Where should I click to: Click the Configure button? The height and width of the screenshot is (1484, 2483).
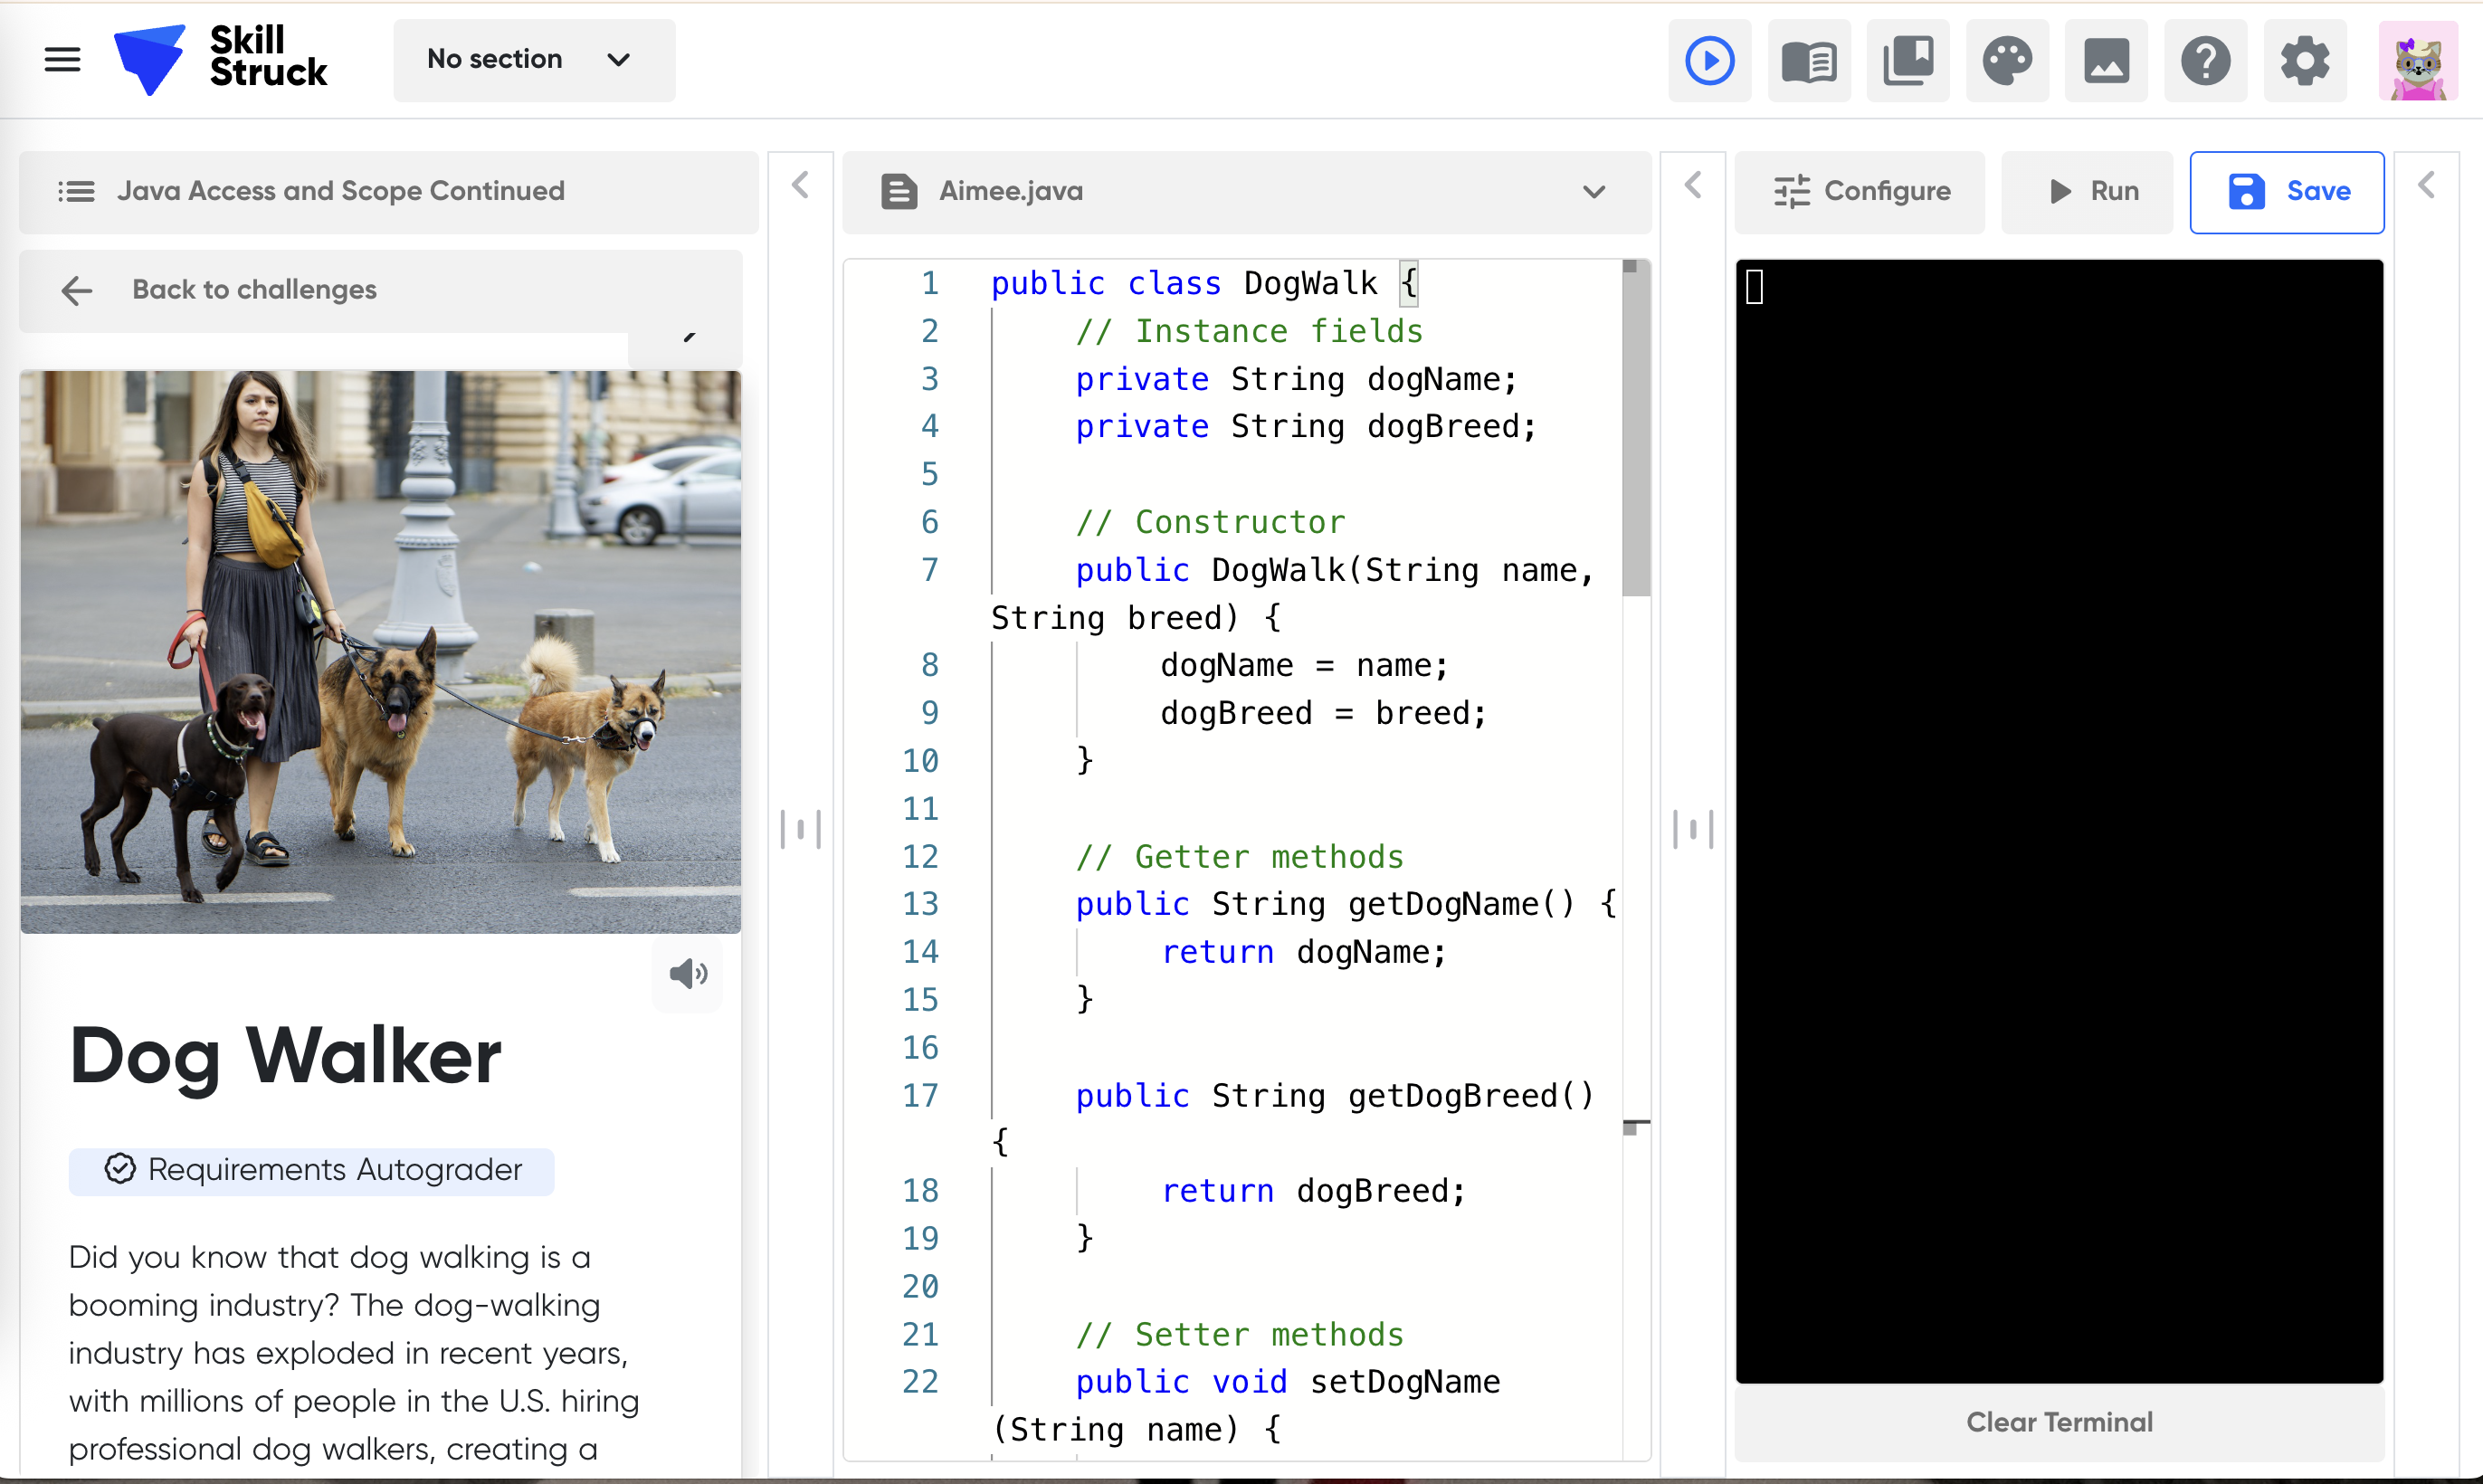pyautogui.click(x=1860, y=191)
